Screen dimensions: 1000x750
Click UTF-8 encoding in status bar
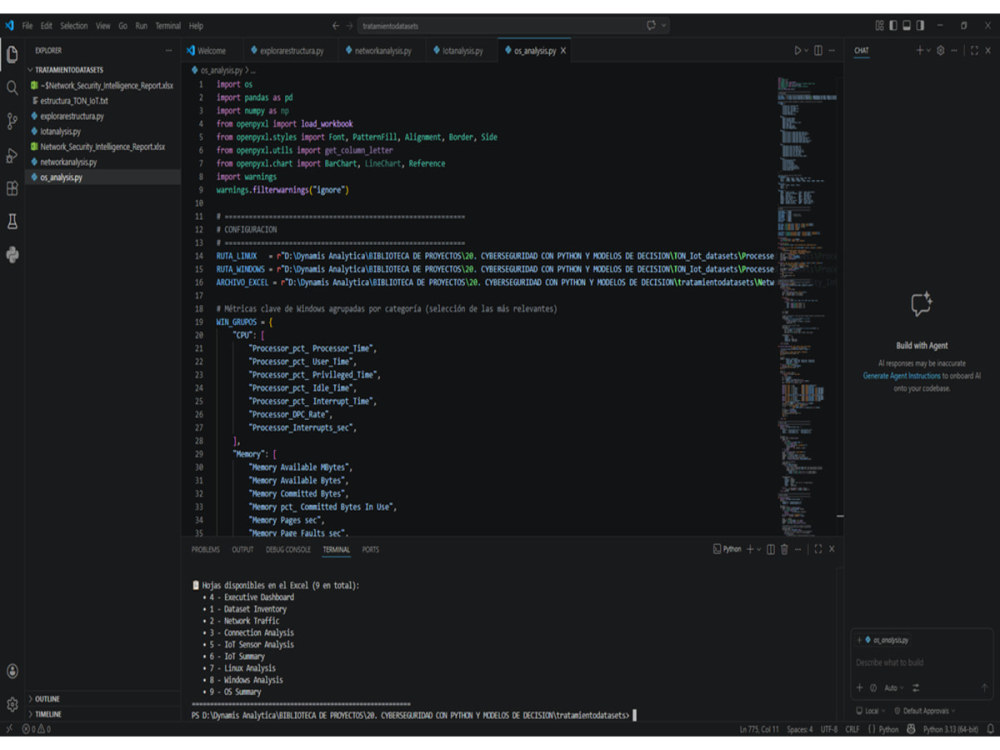[x=829, y=729]
